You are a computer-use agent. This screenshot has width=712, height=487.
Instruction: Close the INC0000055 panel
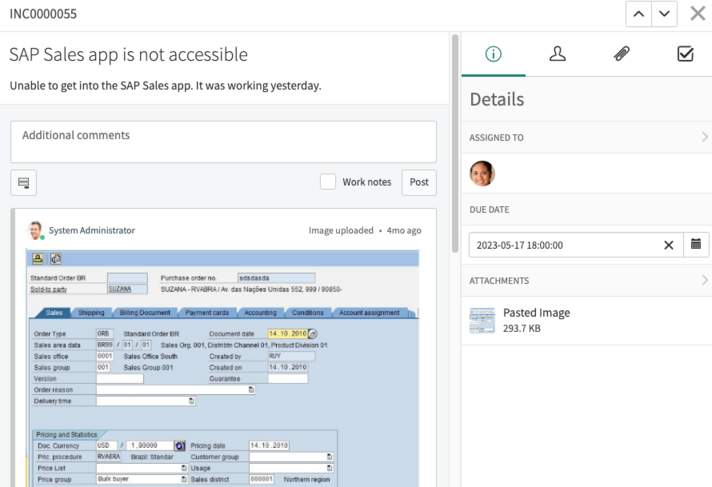[x=697, y=14]
